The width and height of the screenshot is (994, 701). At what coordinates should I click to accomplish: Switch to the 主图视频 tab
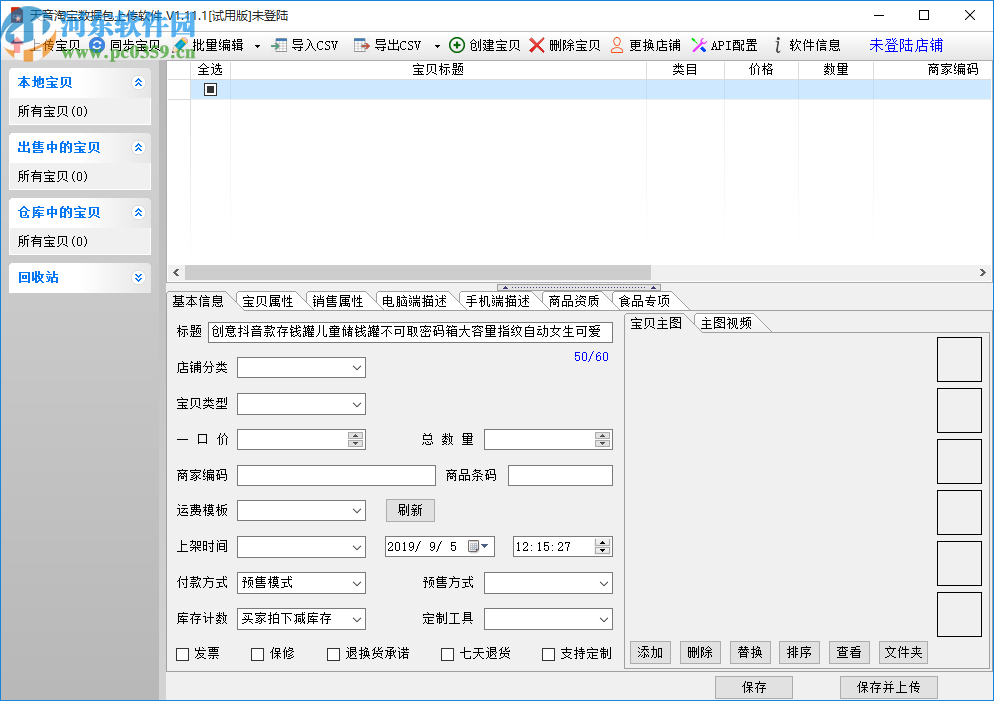726,323
